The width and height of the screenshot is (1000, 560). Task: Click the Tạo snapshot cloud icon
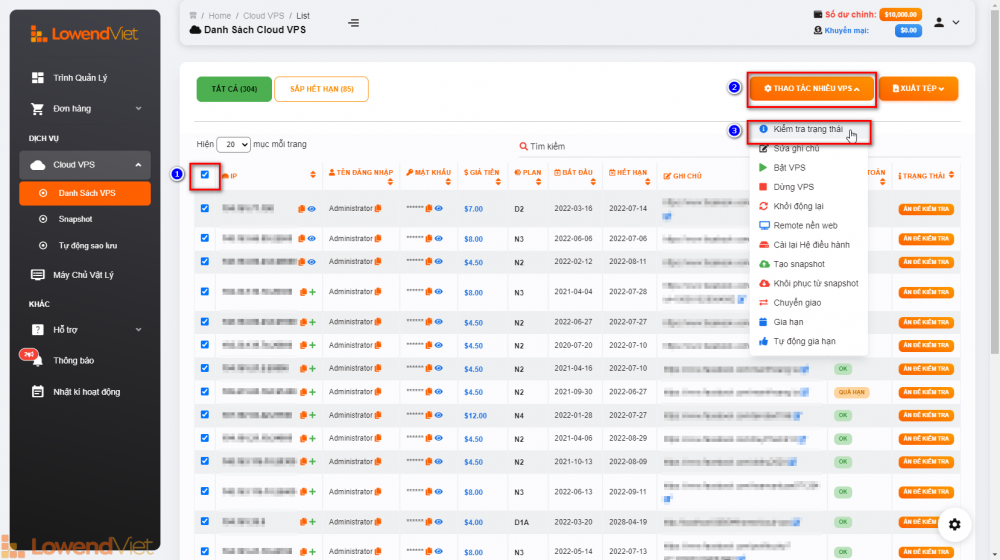tap(763, 264)
